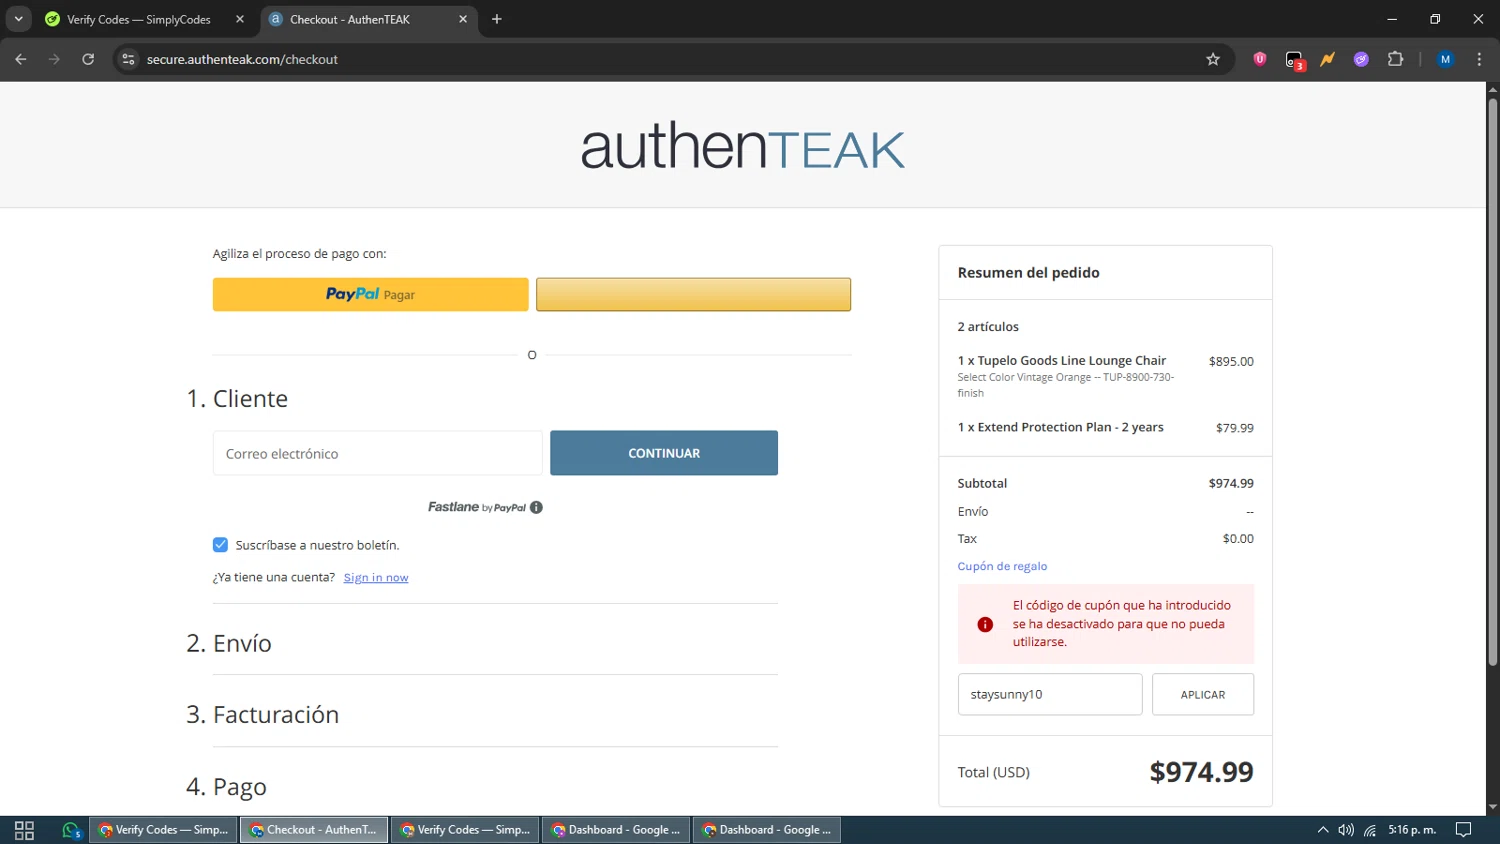Click the 3. Facturación section heading
The height and width of the screenshot is (844, 1500).
click(x=263, y=714)
